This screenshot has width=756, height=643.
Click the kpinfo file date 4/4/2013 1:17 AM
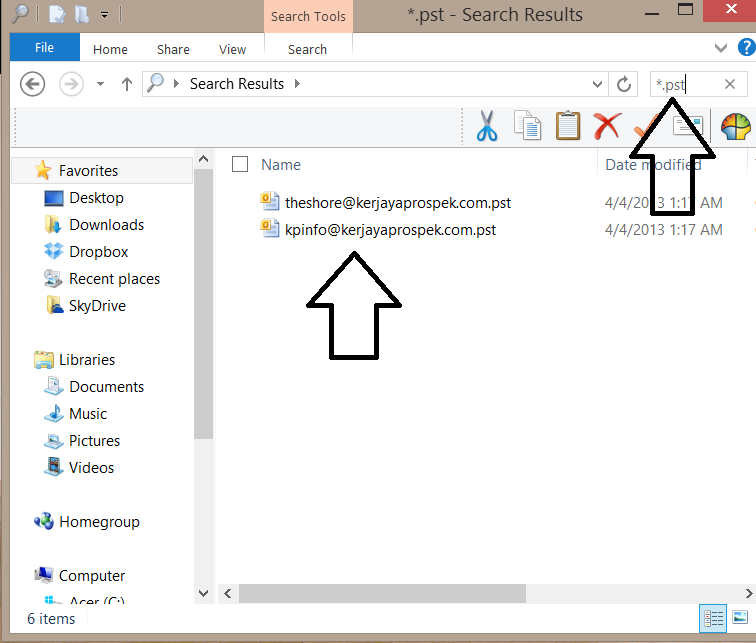[x=663, y=229]
